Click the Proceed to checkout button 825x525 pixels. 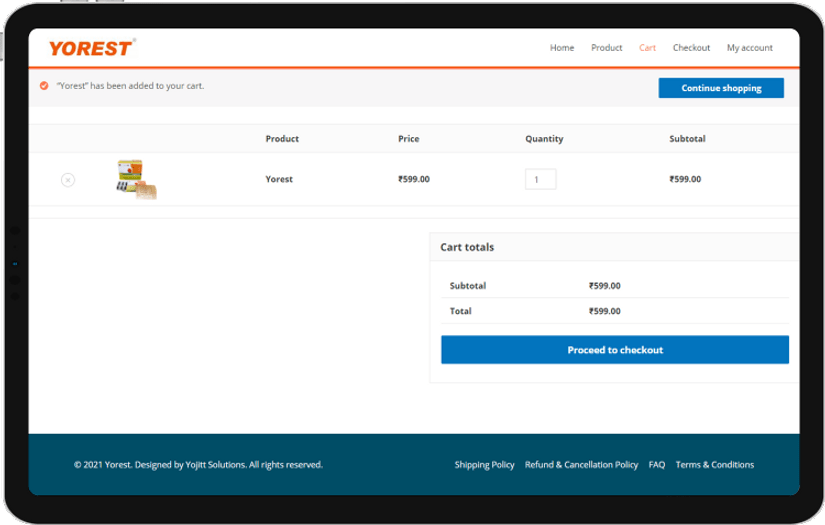pyautogui.click(x=615, y=350)
